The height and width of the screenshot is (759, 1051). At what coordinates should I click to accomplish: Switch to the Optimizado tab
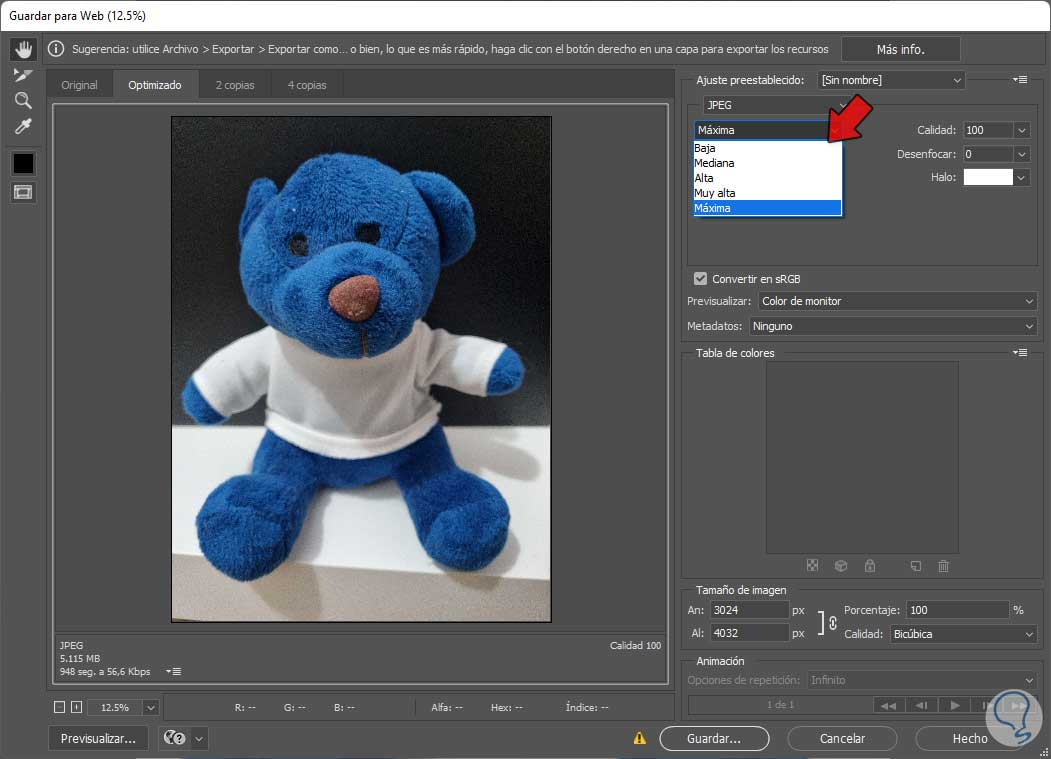pos(155,85)
